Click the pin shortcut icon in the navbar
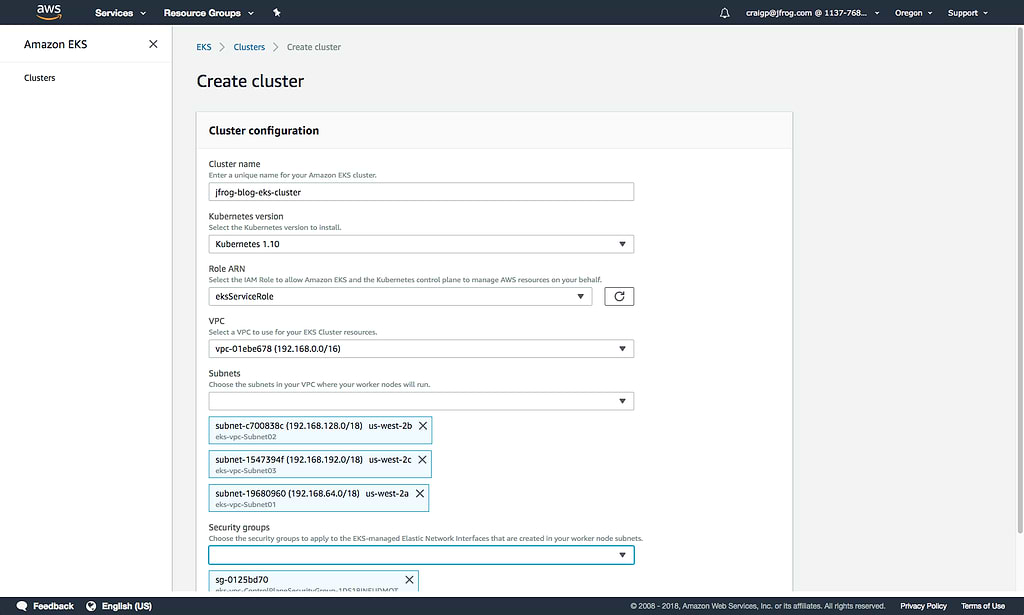This screenshot has width=1024, height=615. click(x=276, y=12)
